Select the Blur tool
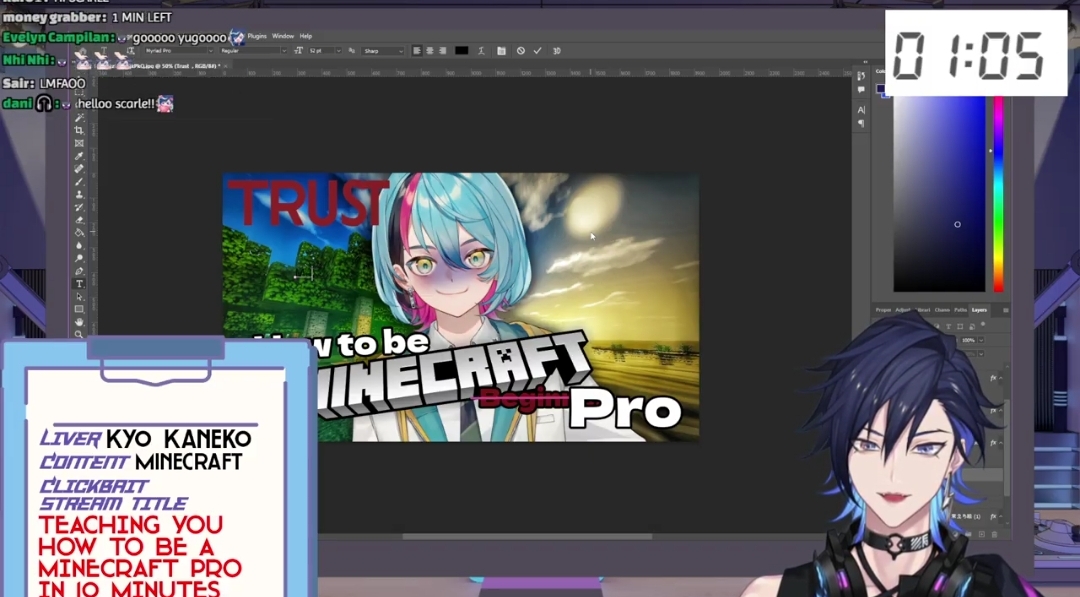1080x597 pixels. click(79, 245)
